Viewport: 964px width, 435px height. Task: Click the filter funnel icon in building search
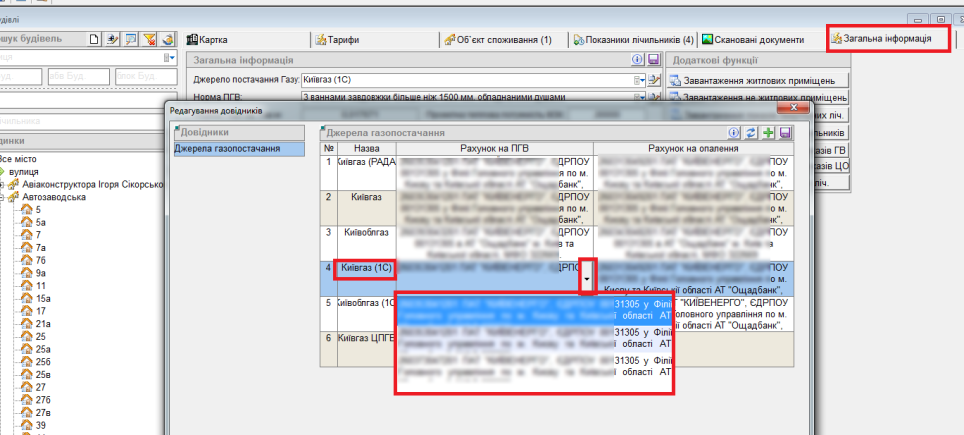coord(149,39)
